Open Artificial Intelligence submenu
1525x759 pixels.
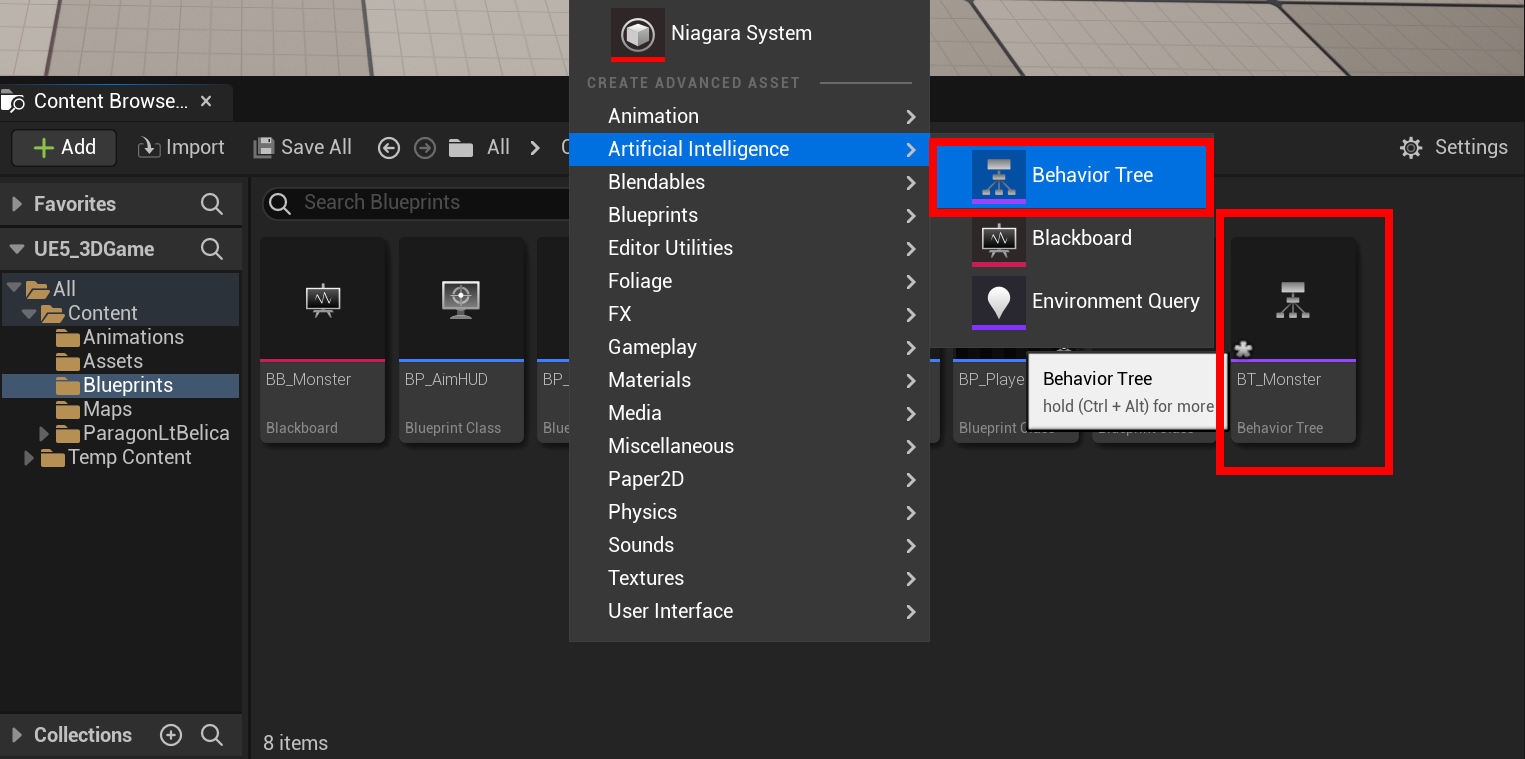click(x=749, y=149)
